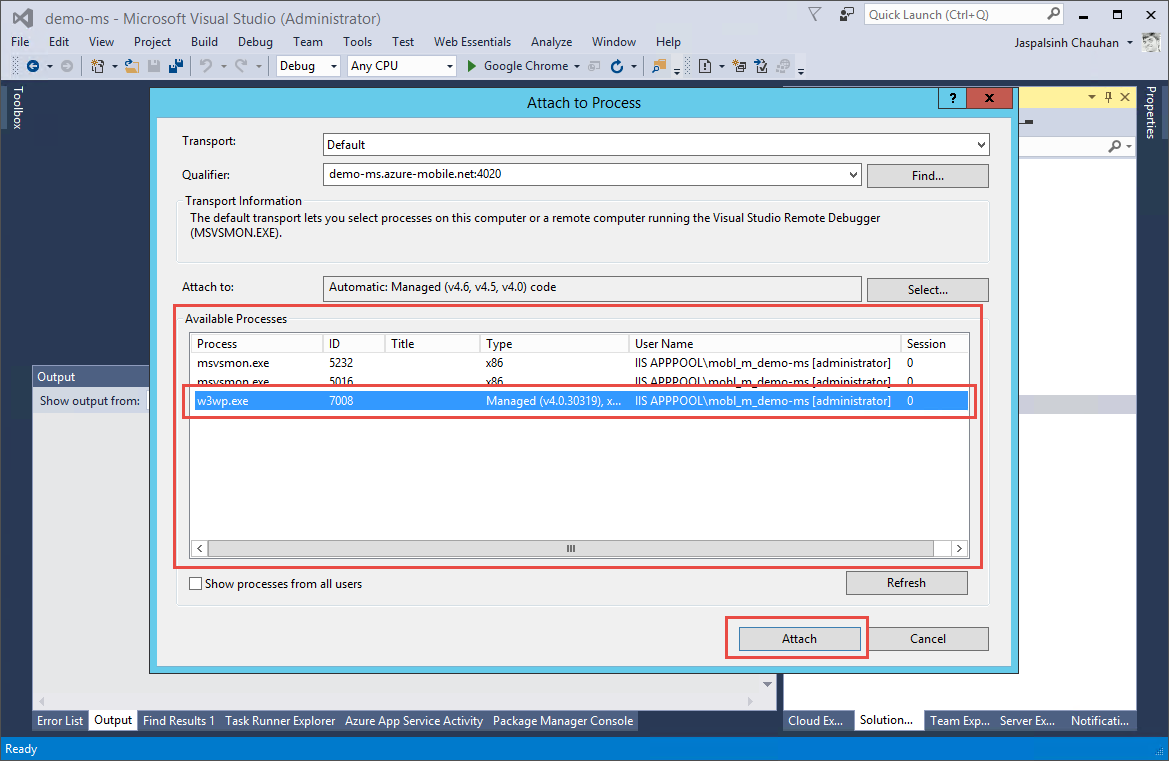Click the Refresh button

(x=906, y=583)
